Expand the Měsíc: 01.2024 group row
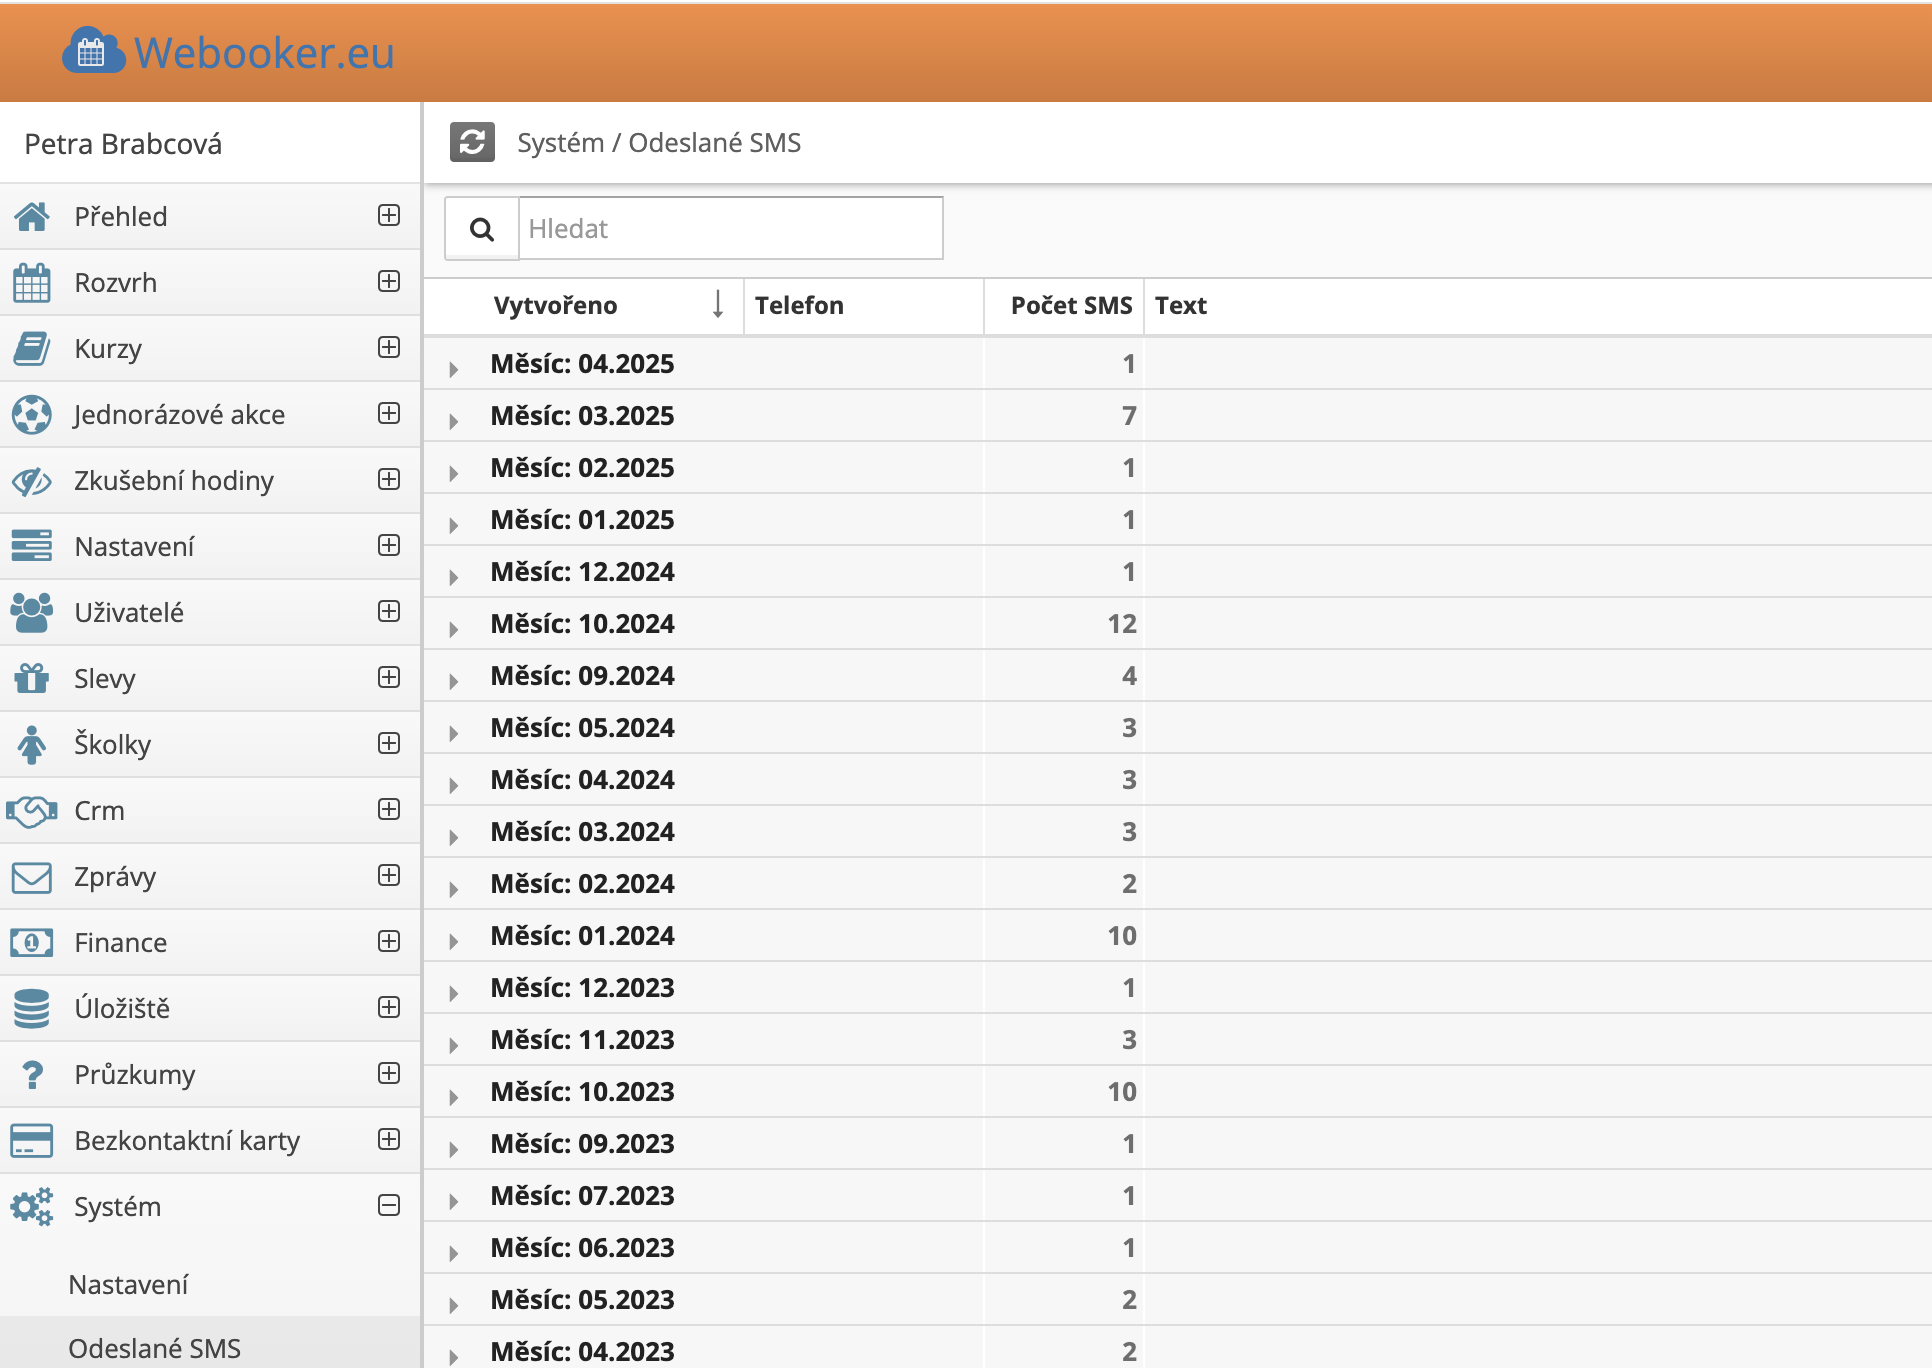Screen dimensions: 1932x1368 coord(454,940)
